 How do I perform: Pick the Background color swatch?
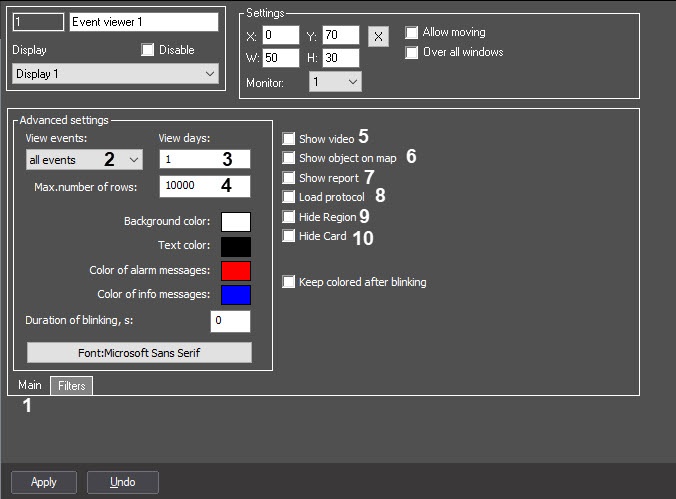click(236, 222)
